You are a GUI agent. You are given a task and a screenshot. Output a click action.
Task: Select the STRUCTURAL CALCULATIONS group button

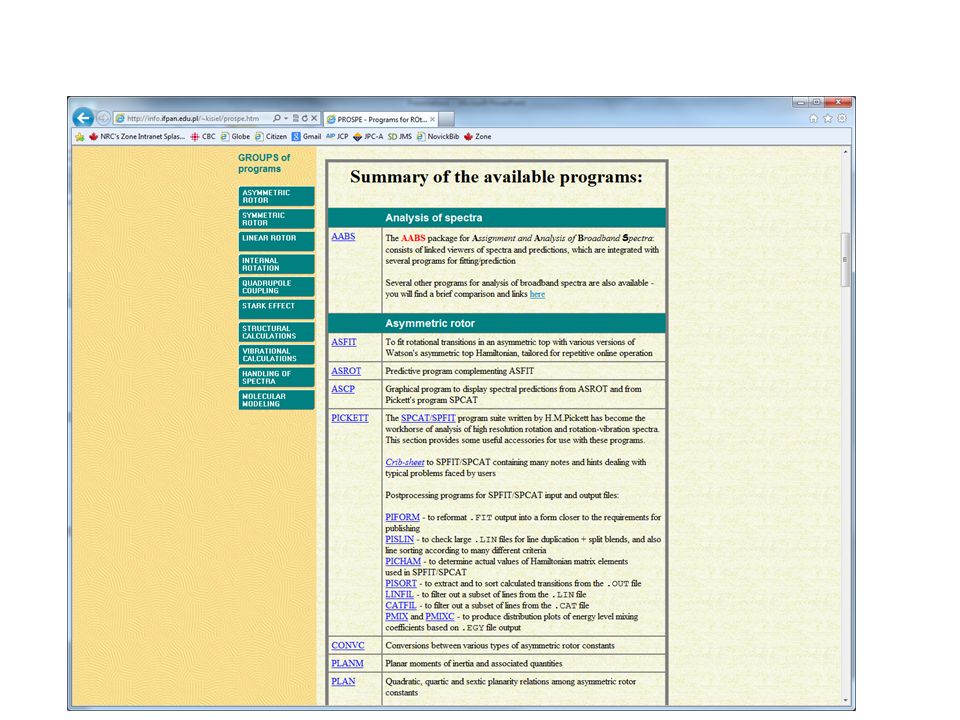276,332
